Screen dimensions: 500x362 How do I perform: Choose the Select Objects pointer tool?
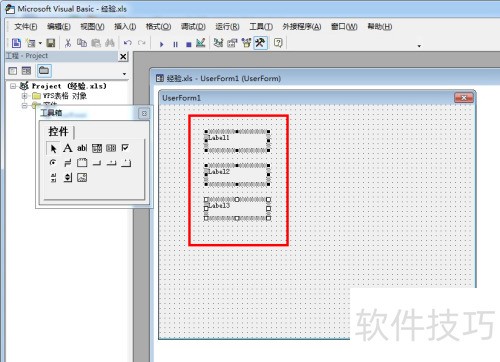(x=53, y=148)
